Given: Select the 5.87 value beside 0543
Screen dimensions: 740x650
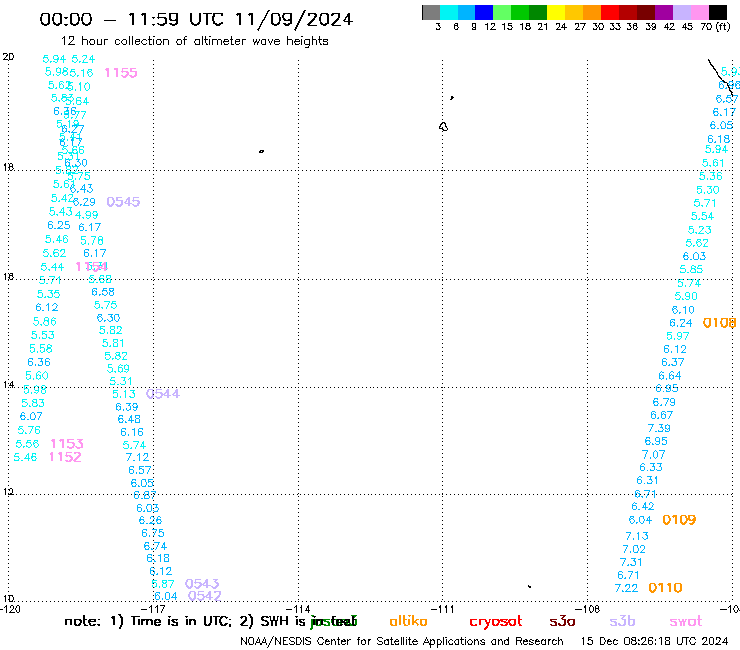Looking at the screenshot, I should pos(163,584).
